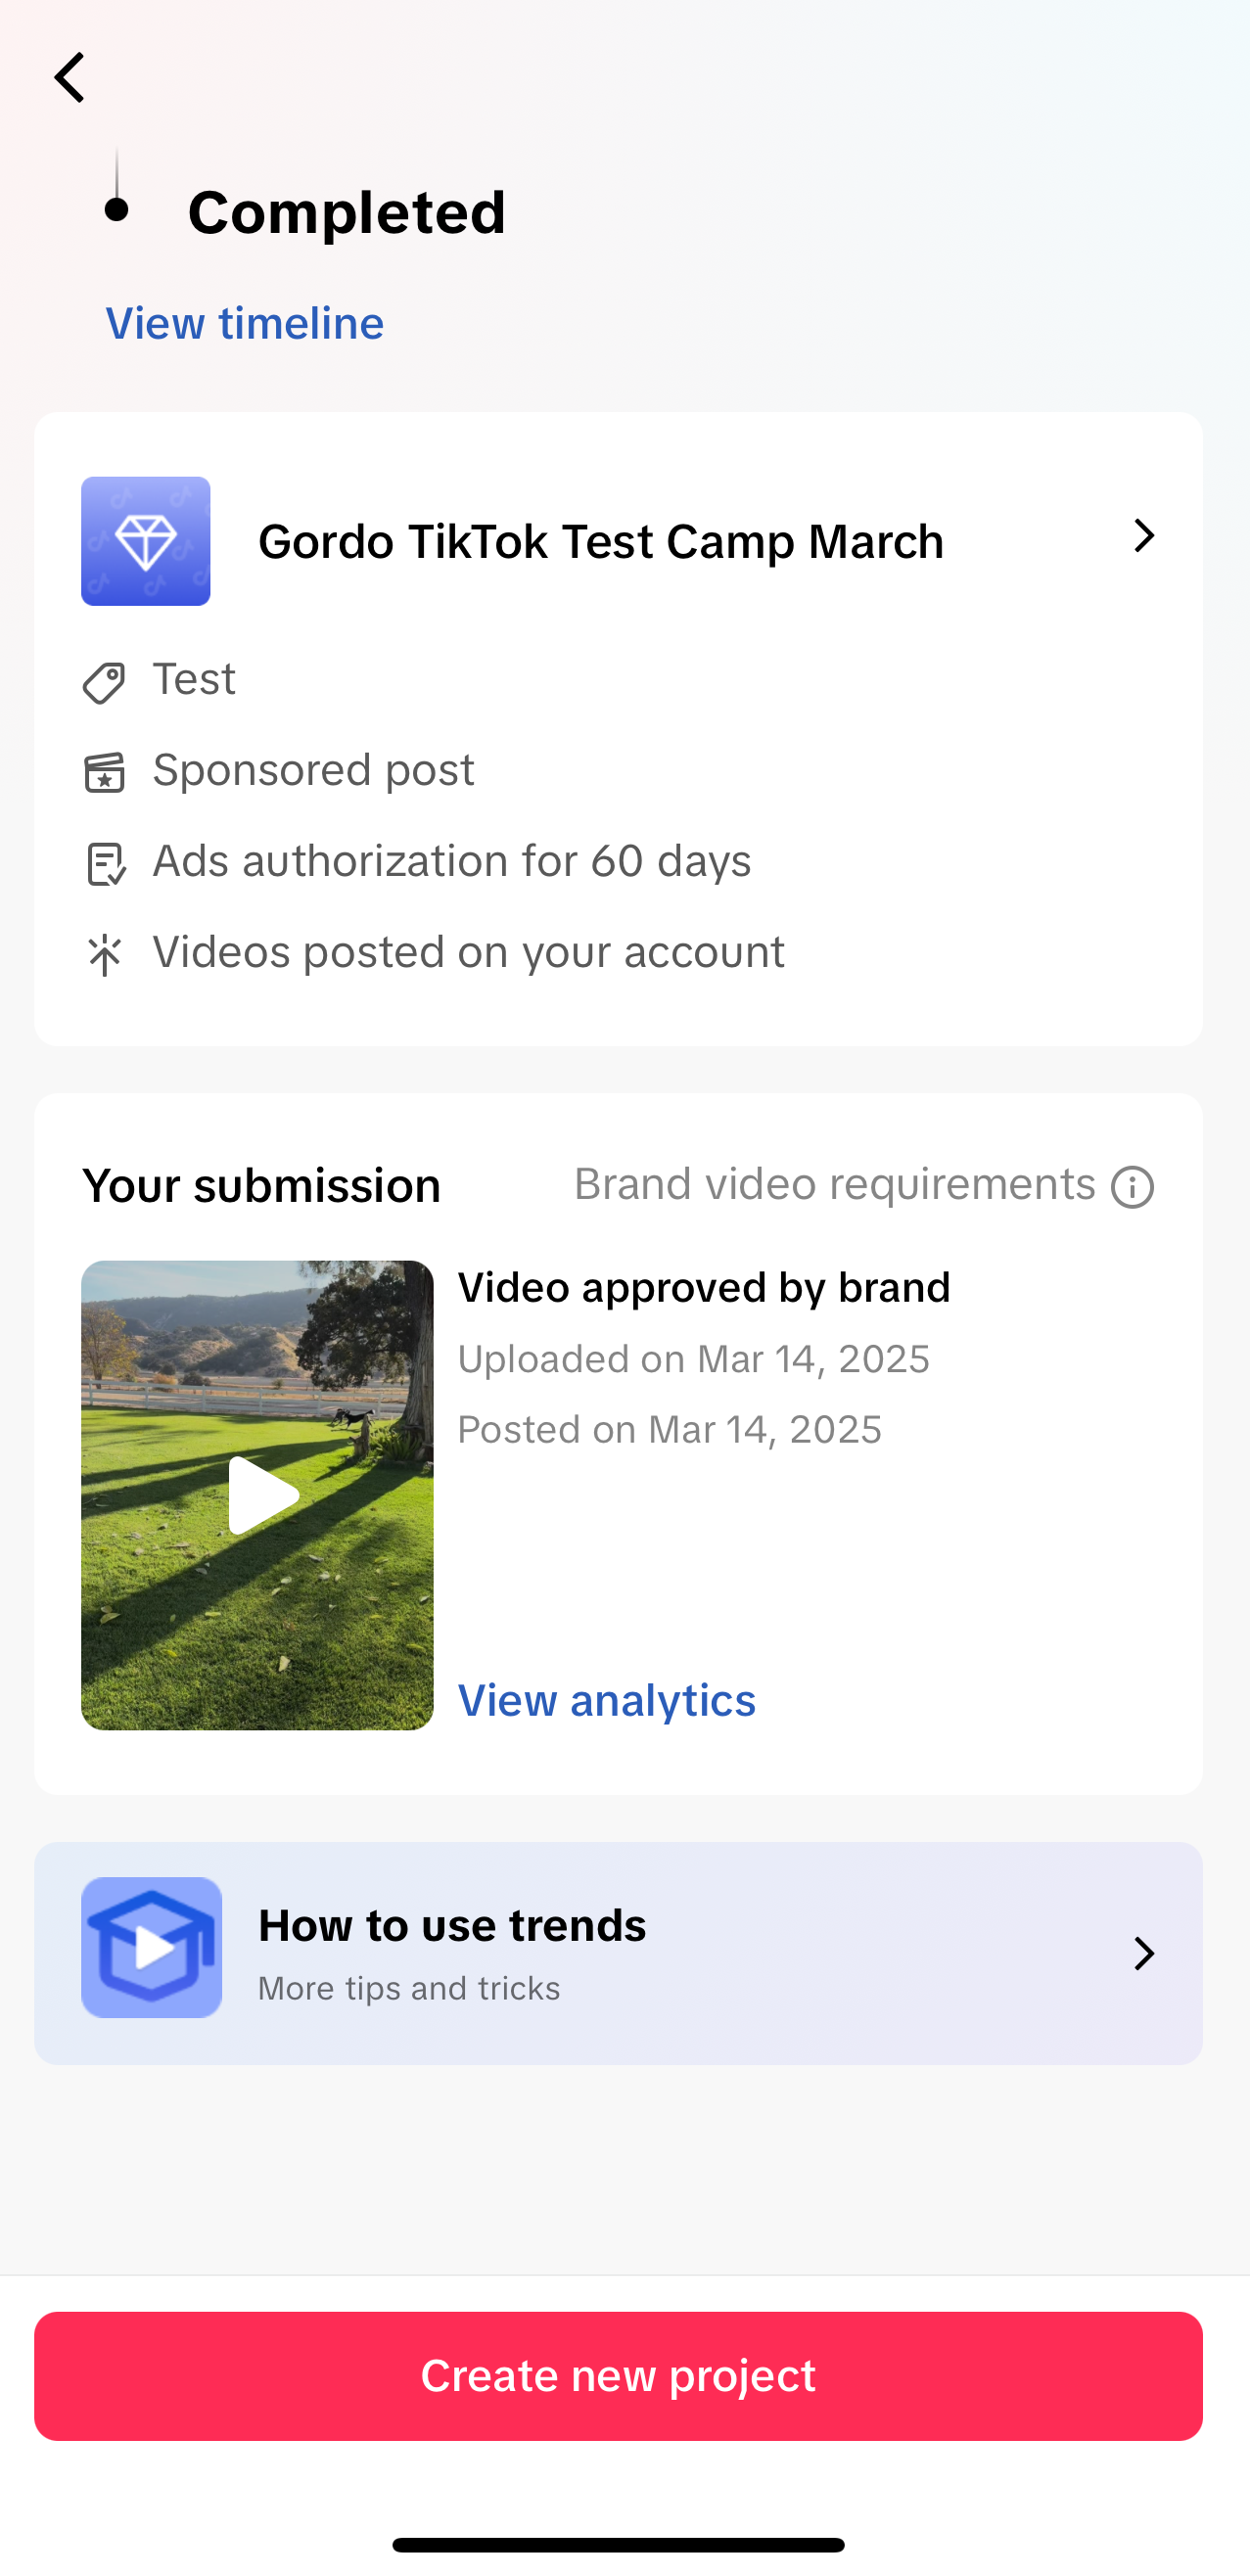Expand campaign details with the chevron arrow
The height and width of the screenshot is (2576, 1250).
1144,536
